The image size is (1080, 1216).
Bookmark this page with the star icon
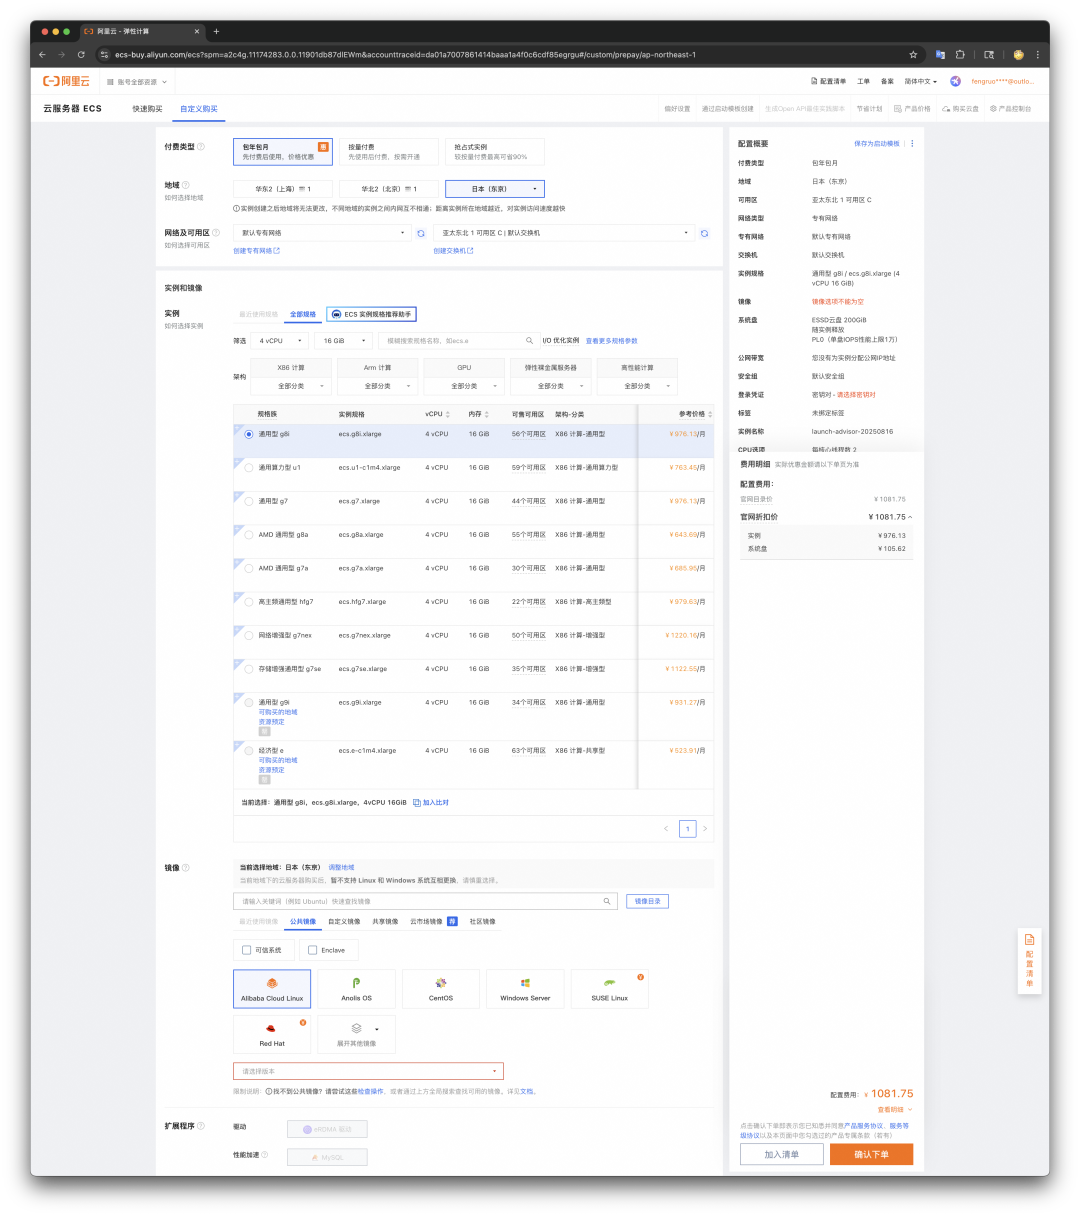[913, 55]
